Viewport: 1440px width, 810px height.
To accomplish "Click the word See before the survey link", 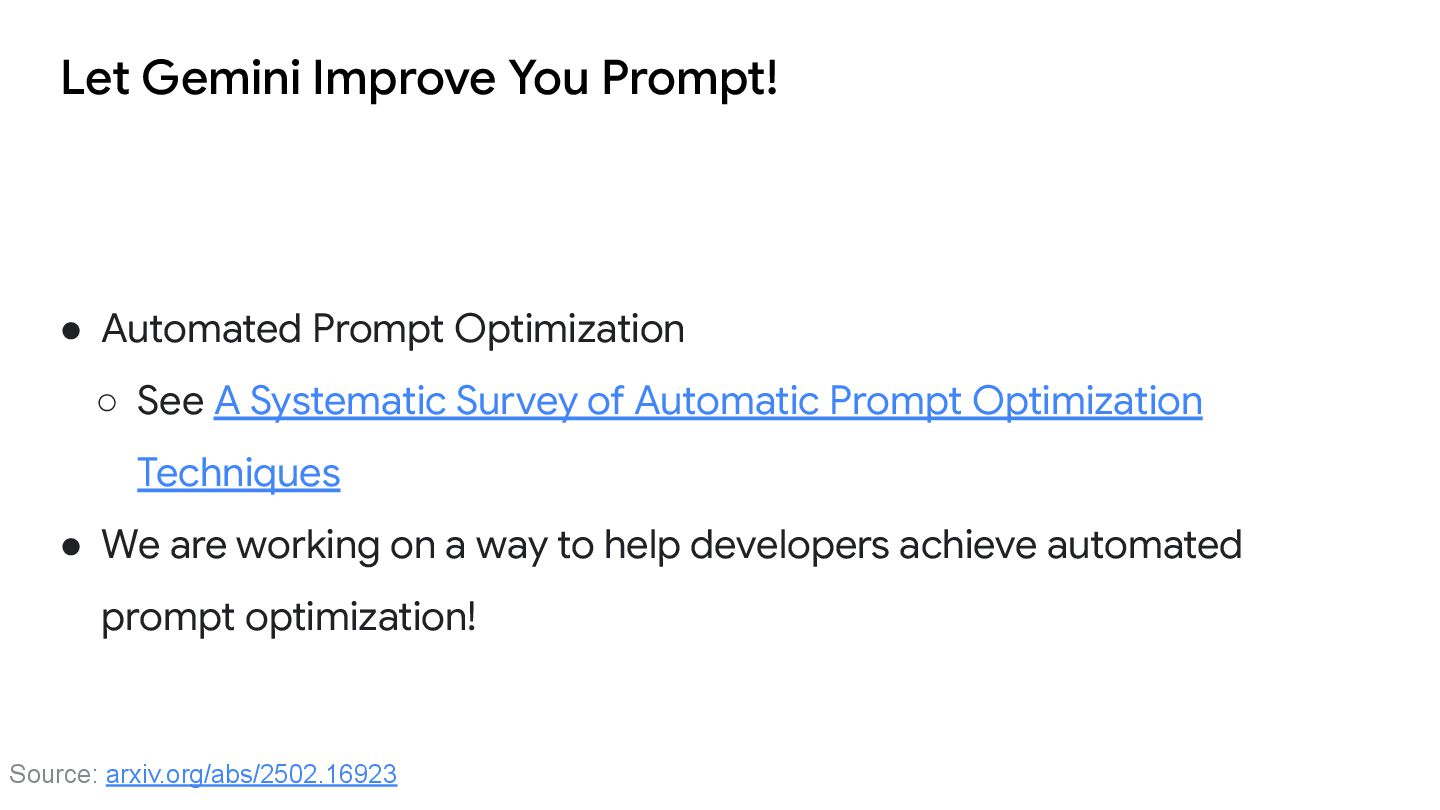I will click(x=171, y=401).
